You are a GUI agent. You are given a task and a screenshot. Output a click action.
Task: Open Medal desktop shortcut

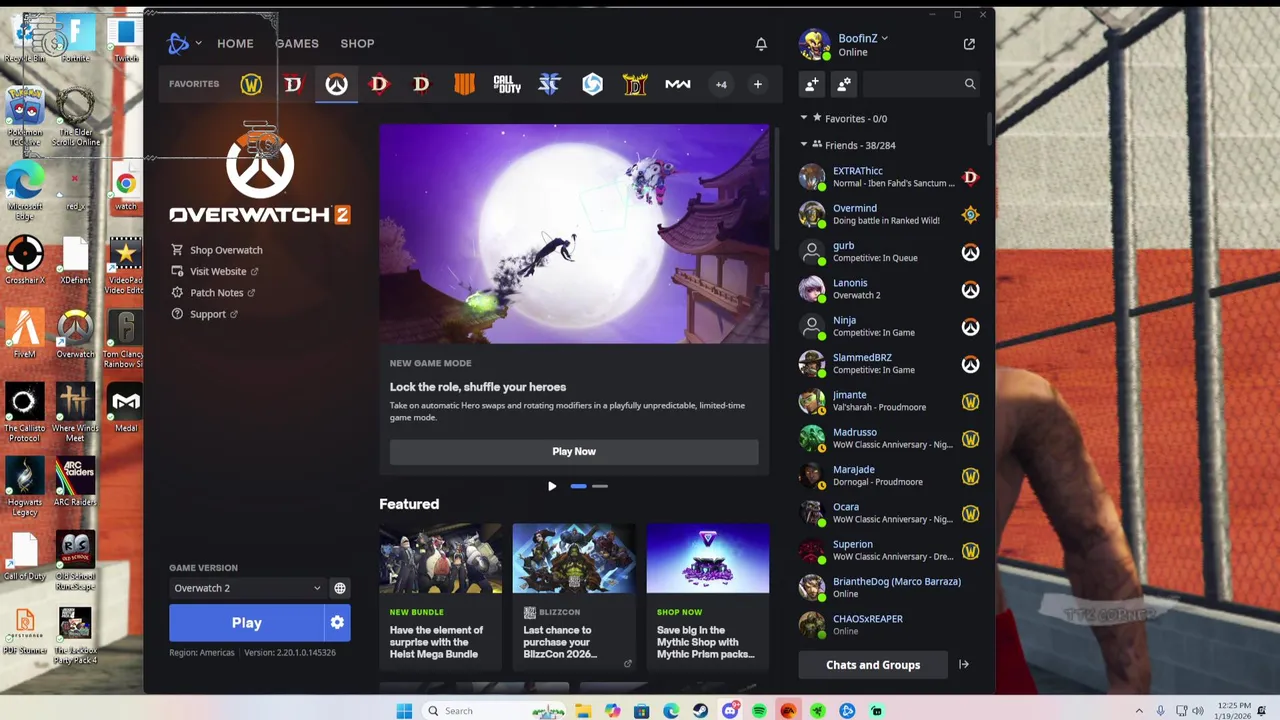point(125,409)
